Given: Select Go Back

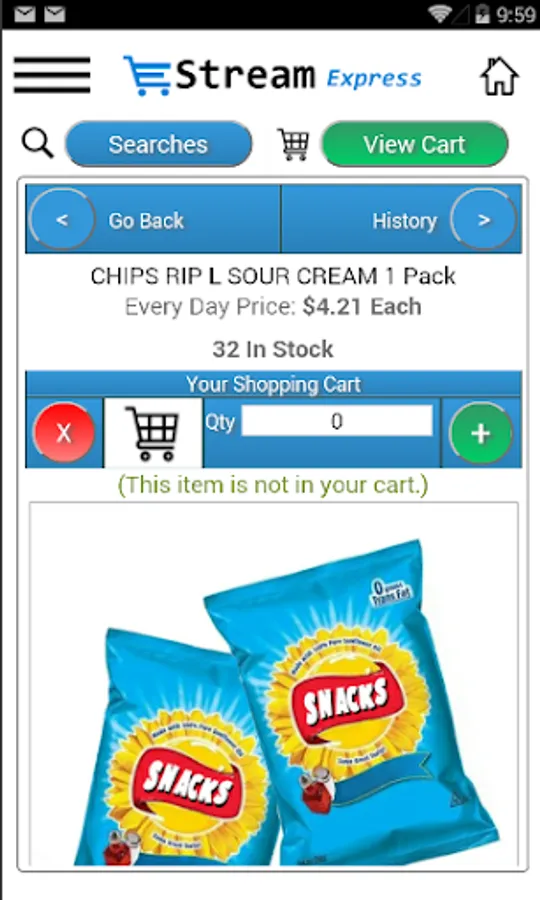Looking at the screenshot, I should tap(146, 220).
